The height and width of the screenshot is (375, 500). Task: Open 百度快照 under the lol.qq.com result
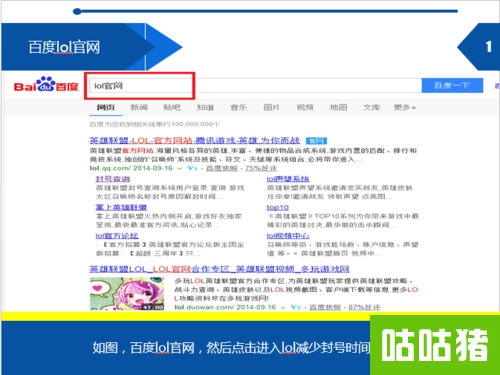pos(222,168)
